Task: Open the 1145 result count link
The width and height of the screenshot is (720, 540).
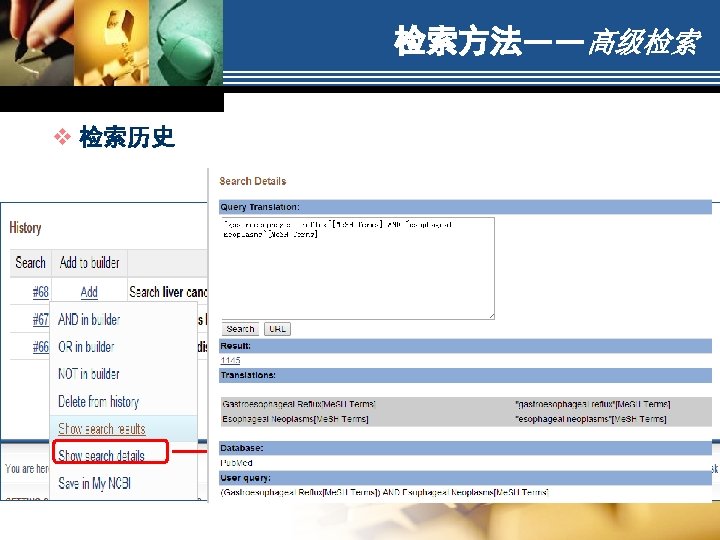Action: point(231,360)
